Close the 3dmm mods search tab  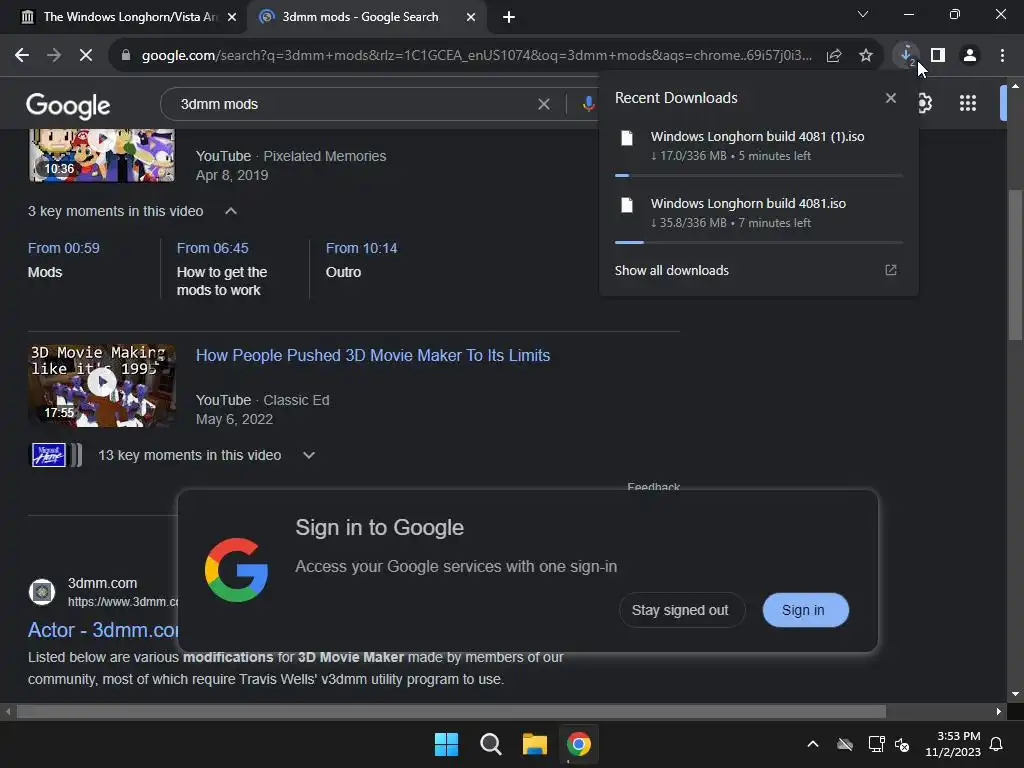pyautogui.click(x=470, y=17)
